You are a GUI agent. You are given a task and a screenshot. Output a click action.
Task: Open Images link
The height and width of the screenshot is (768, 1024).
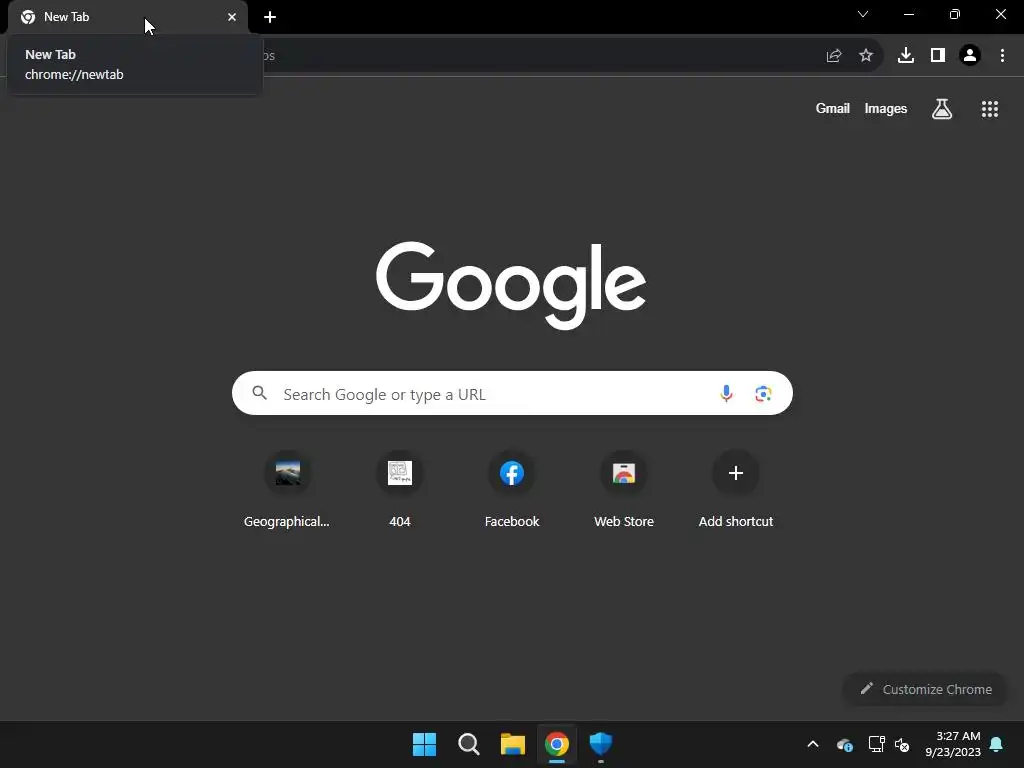886,108
